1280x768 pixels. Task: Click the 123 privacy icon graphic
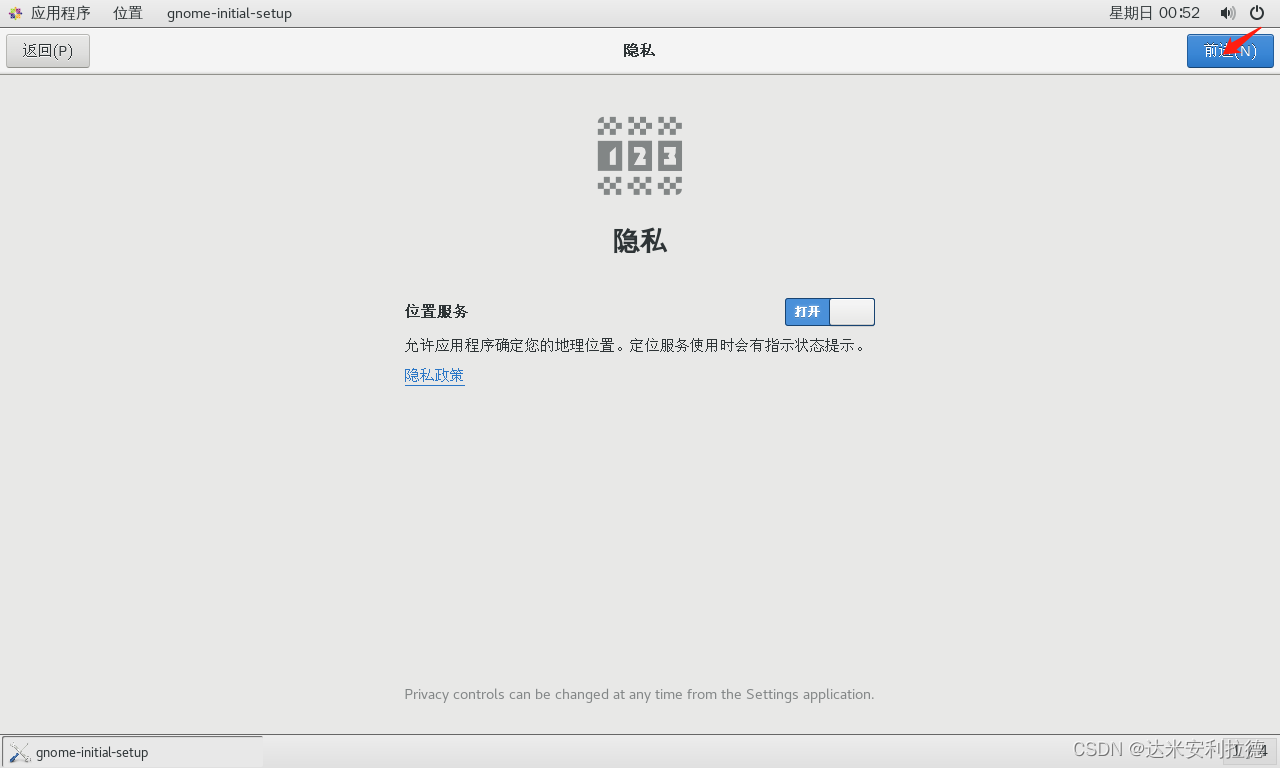[x=640, y=155]
